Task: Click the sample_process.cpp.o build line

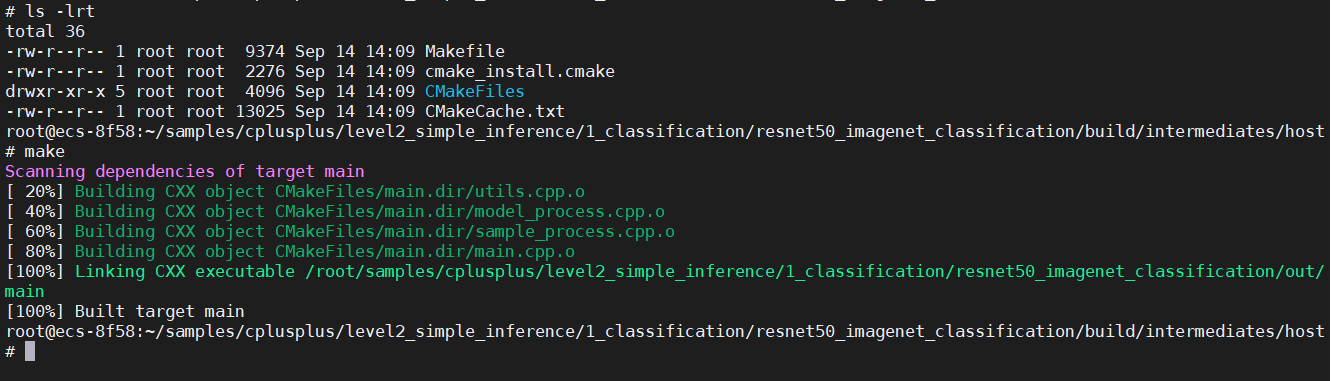Action: pos(339,231)
